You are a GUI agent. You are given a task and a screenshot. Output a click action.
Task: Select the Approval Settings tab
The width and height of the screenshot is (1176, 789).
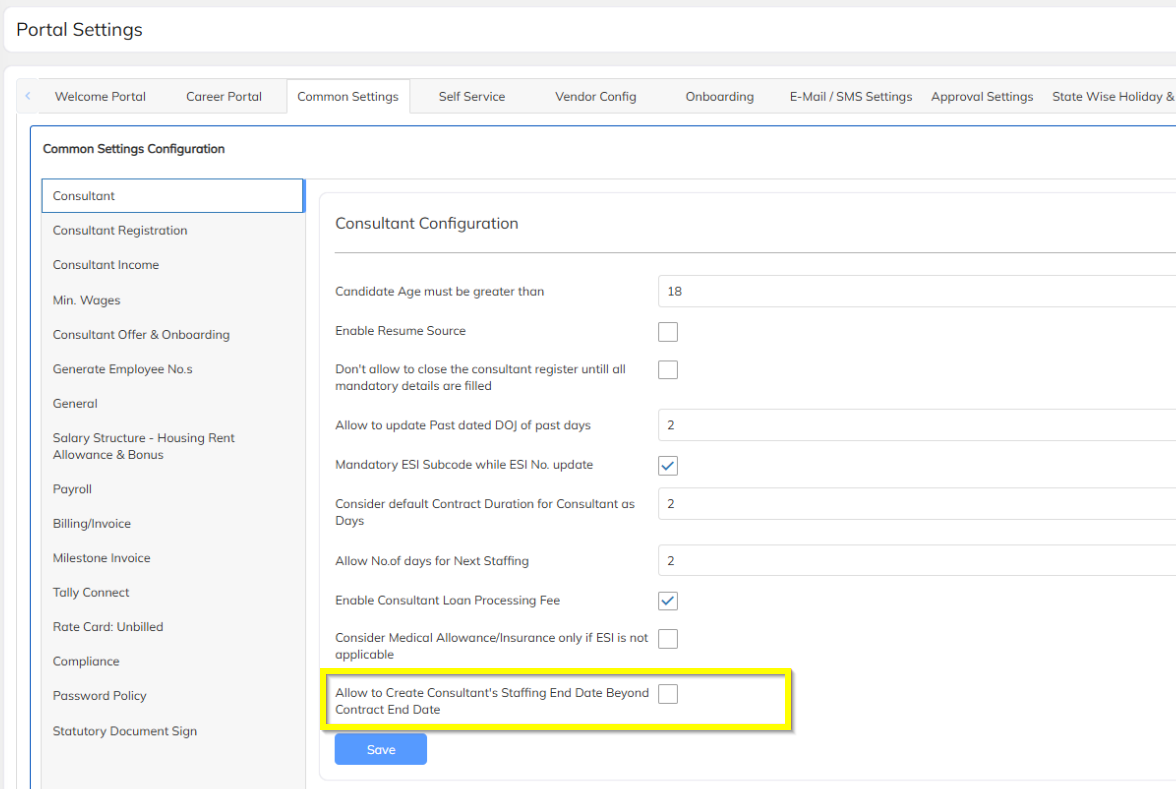(982, 97)
